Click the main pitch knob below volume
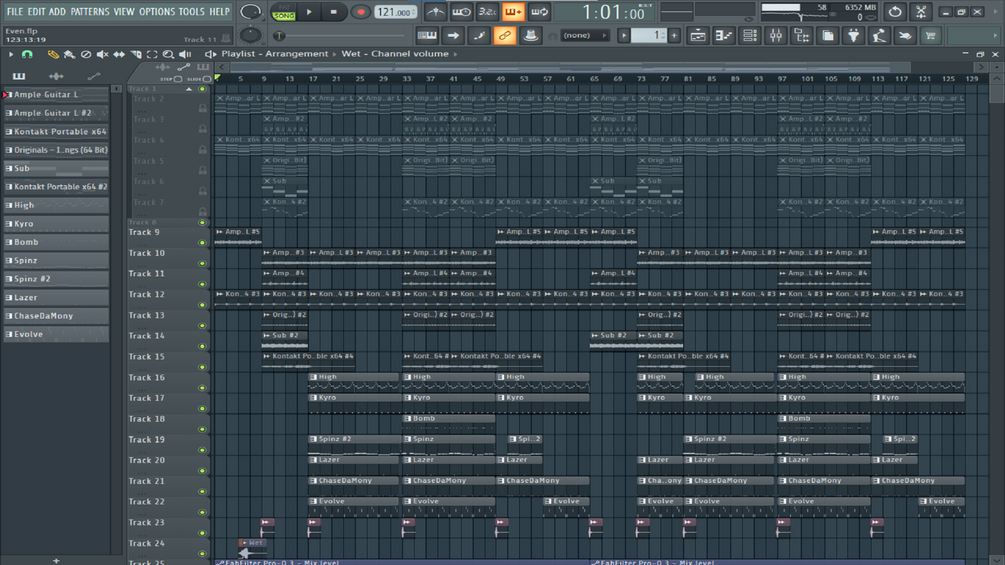 coord(250,36)
